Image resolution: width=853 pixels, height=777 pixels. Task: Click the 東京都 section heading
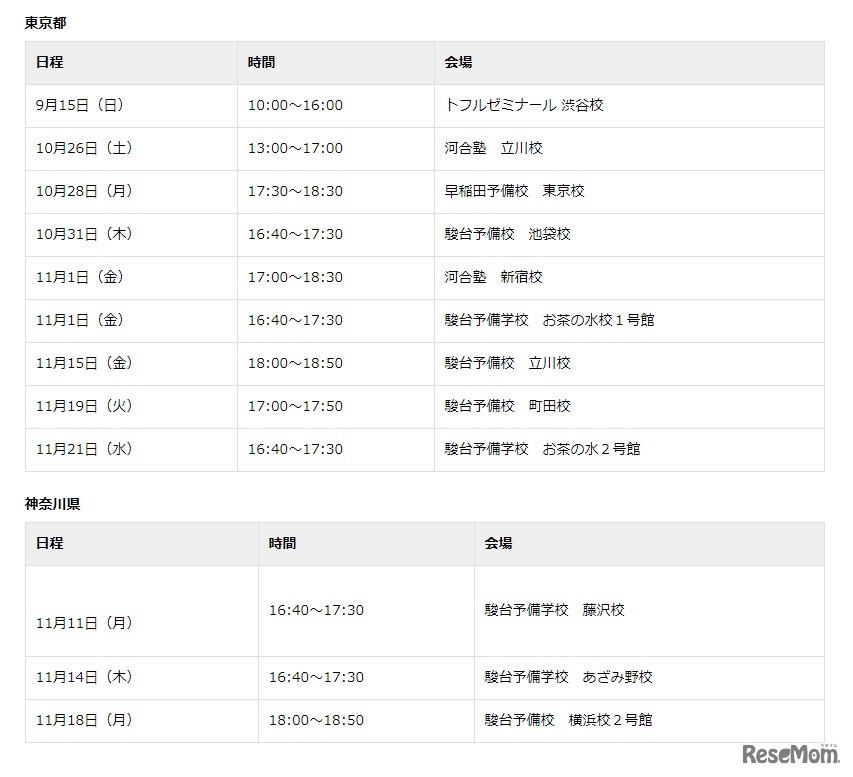tap(46, 22)
